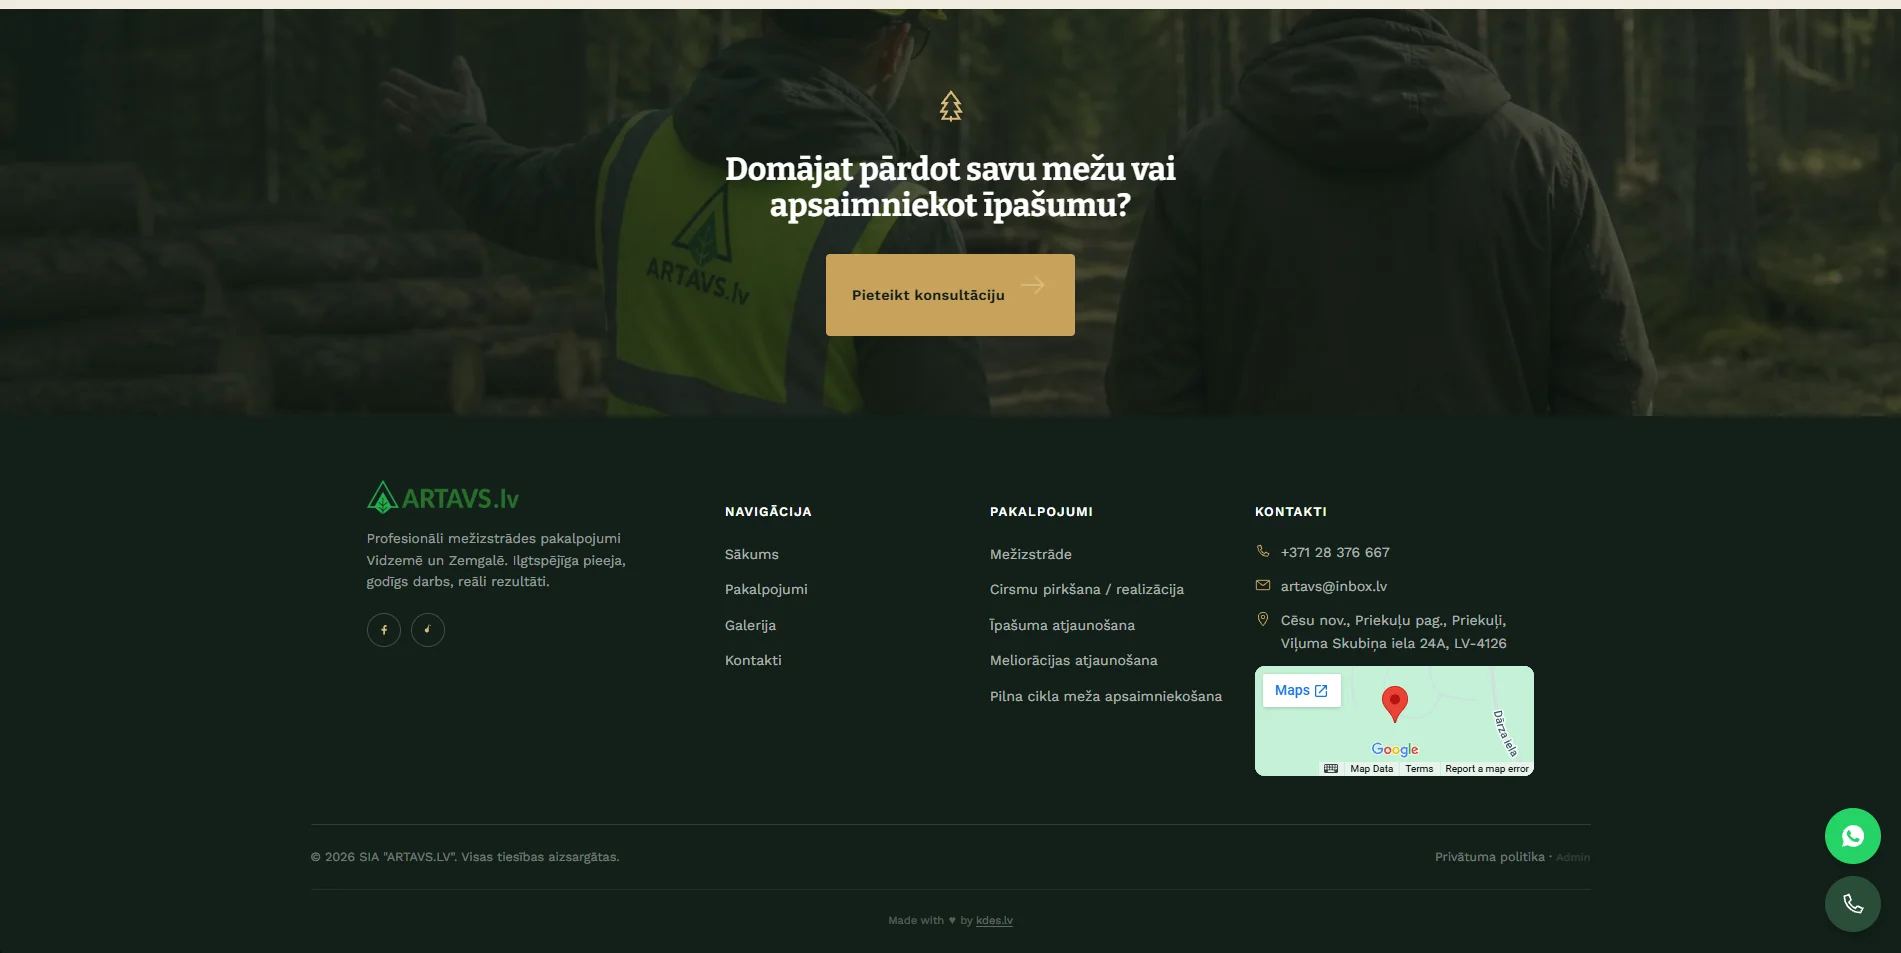Open the kdes.lv credit link
The height and width of the screenshot is (953, 1901).
point(994,920)
